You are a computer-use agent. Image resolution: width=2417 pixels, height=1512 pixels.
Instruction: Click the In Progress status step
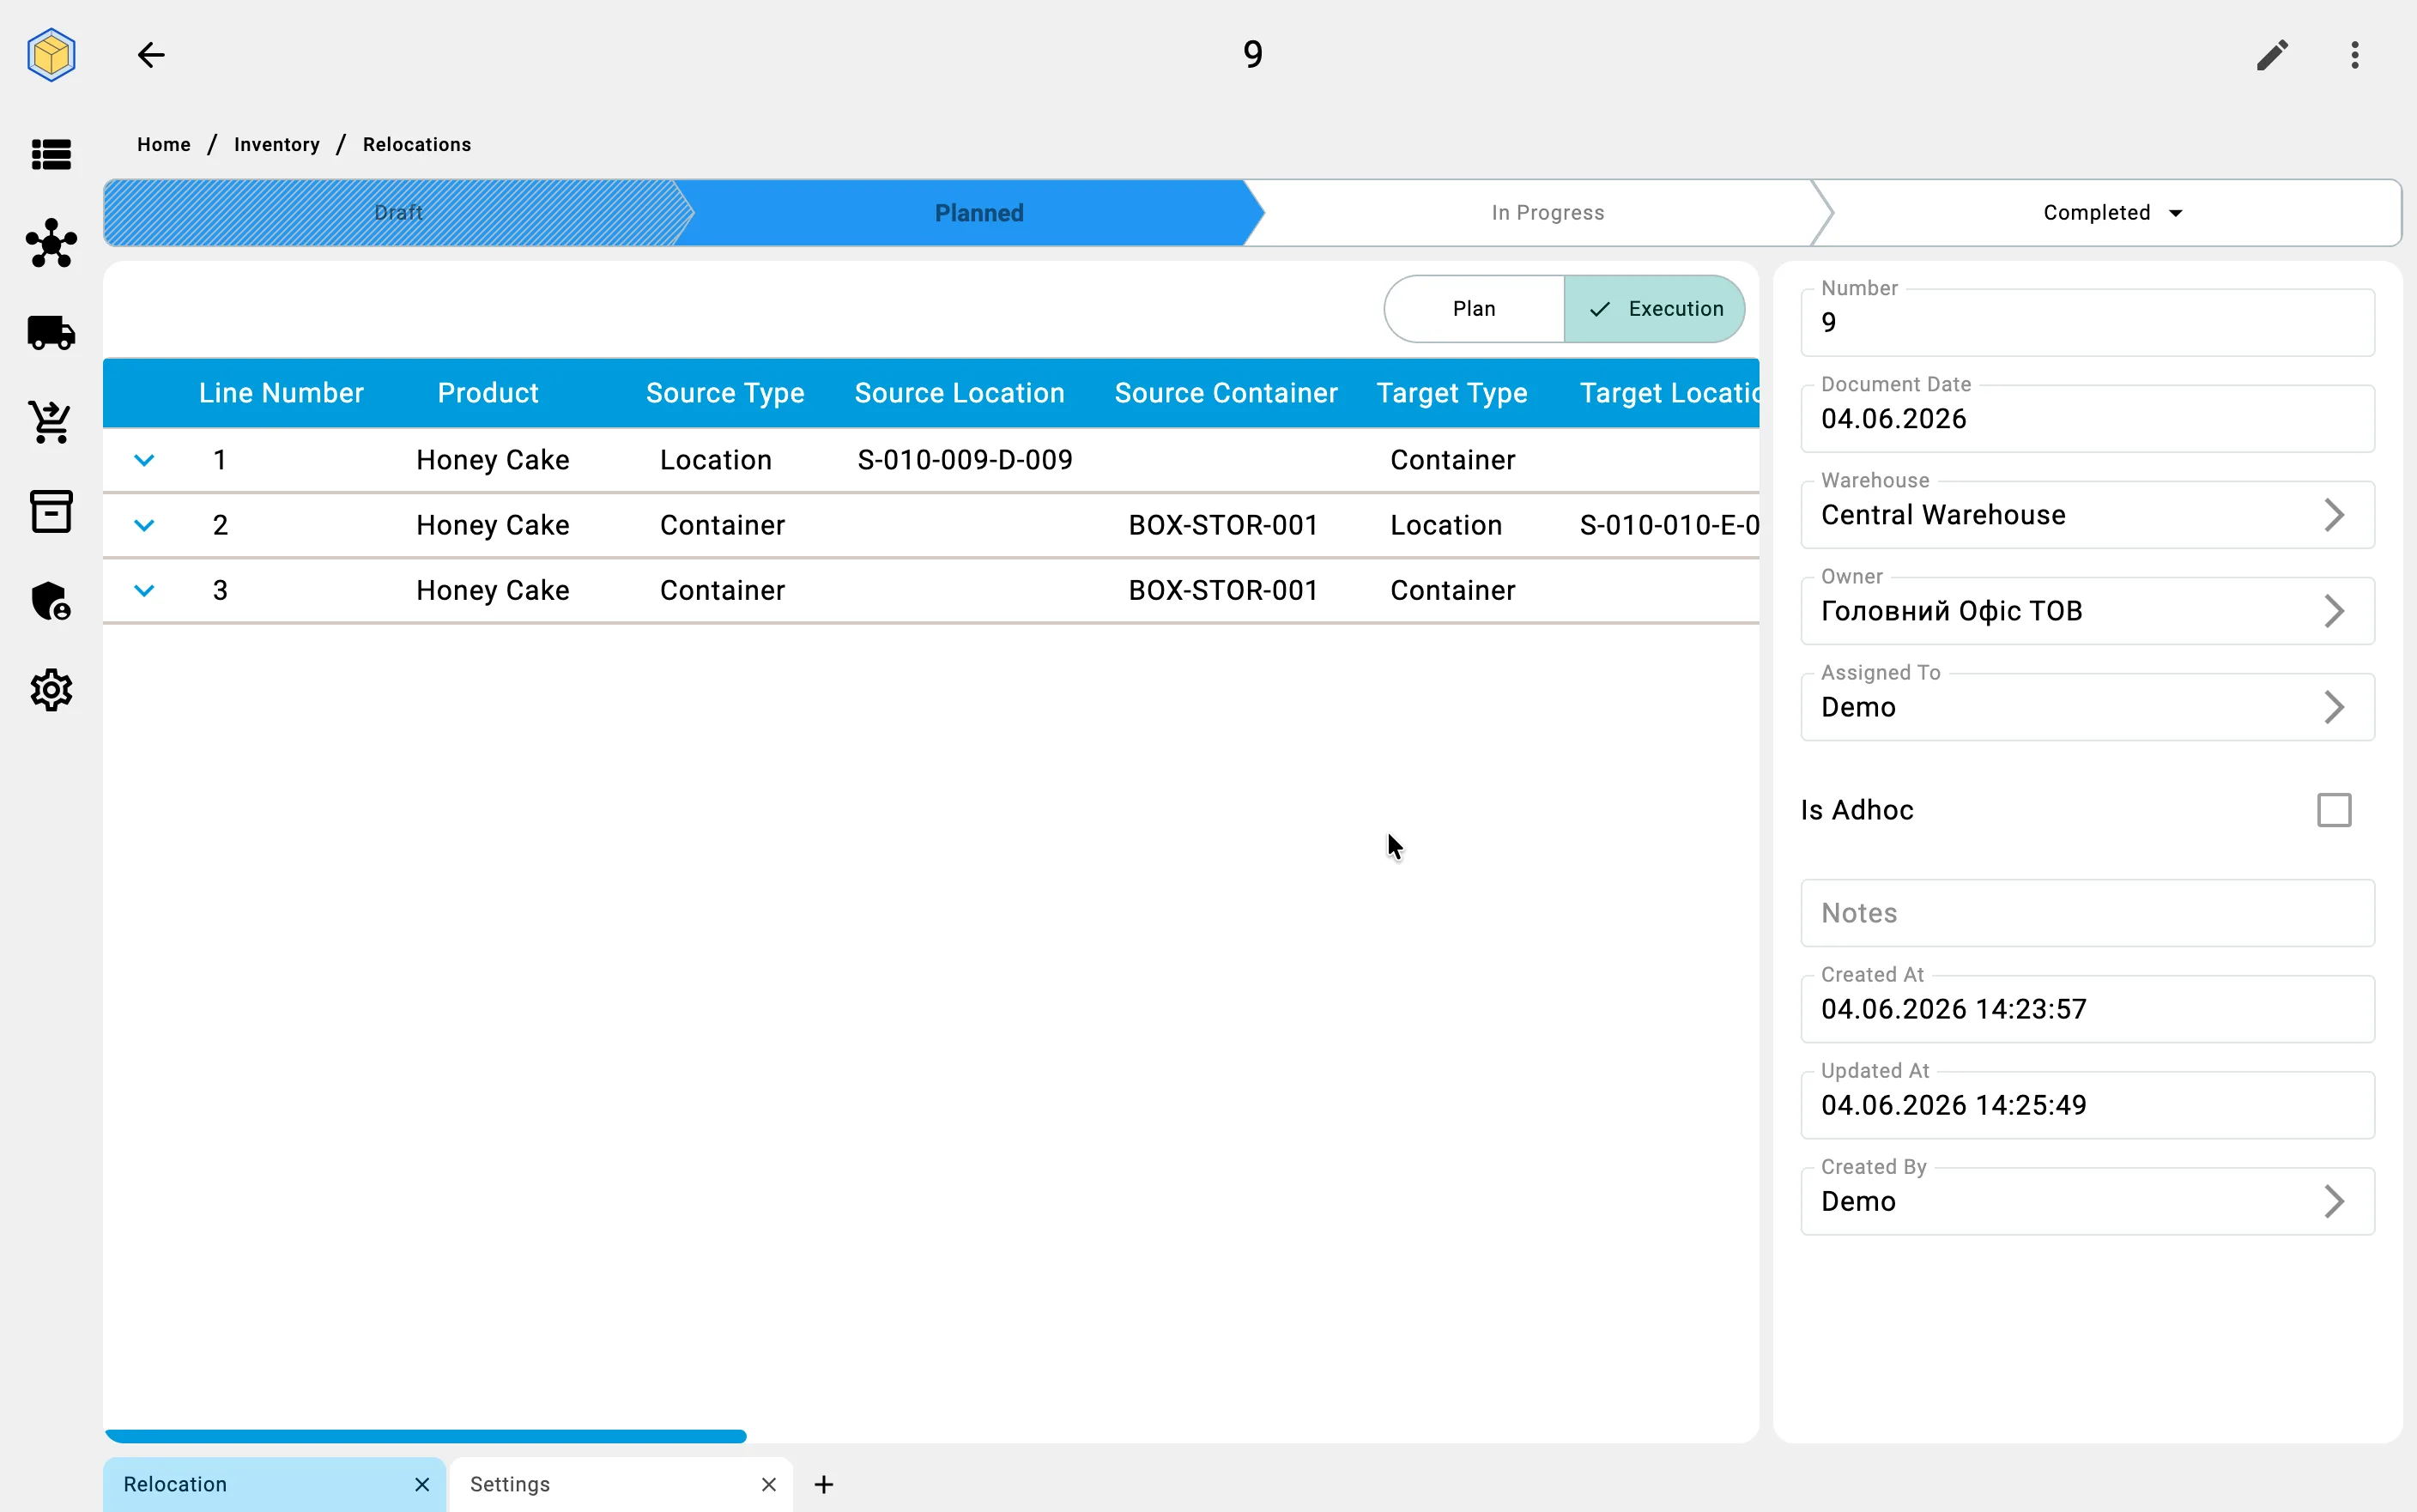click(x=1547, y=213)
